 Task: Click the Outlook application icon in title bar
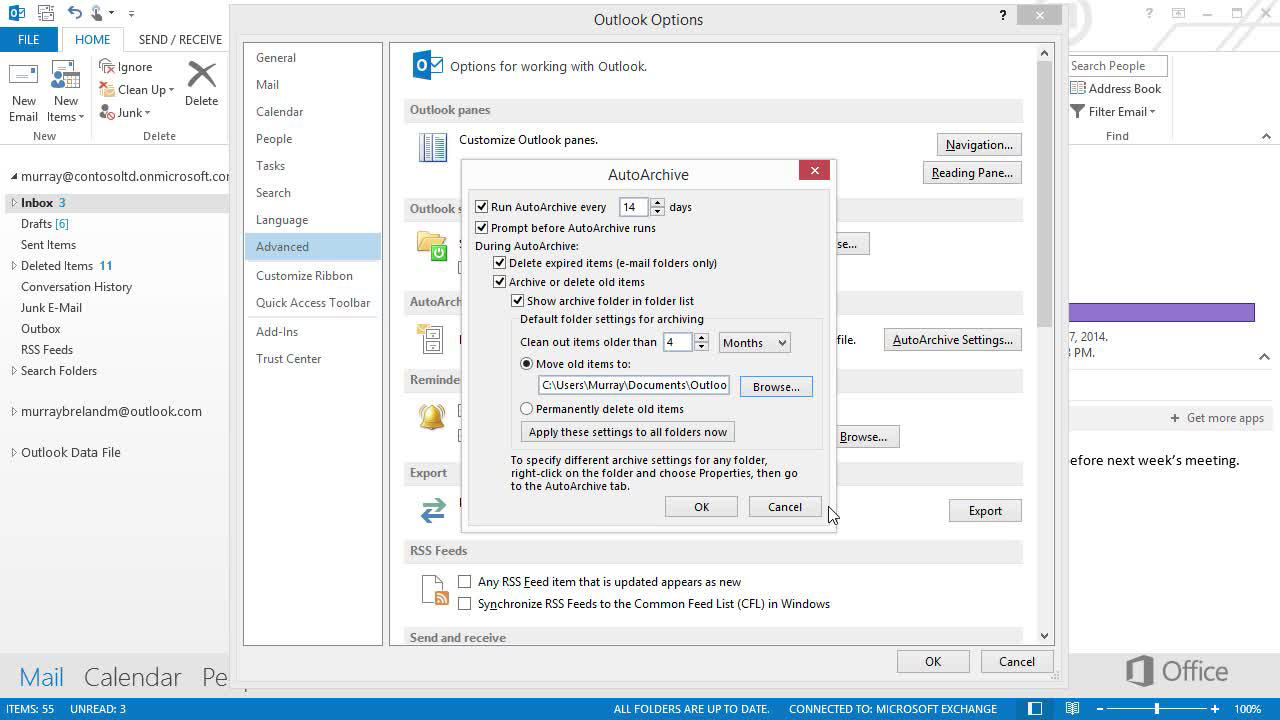point(17,13)
